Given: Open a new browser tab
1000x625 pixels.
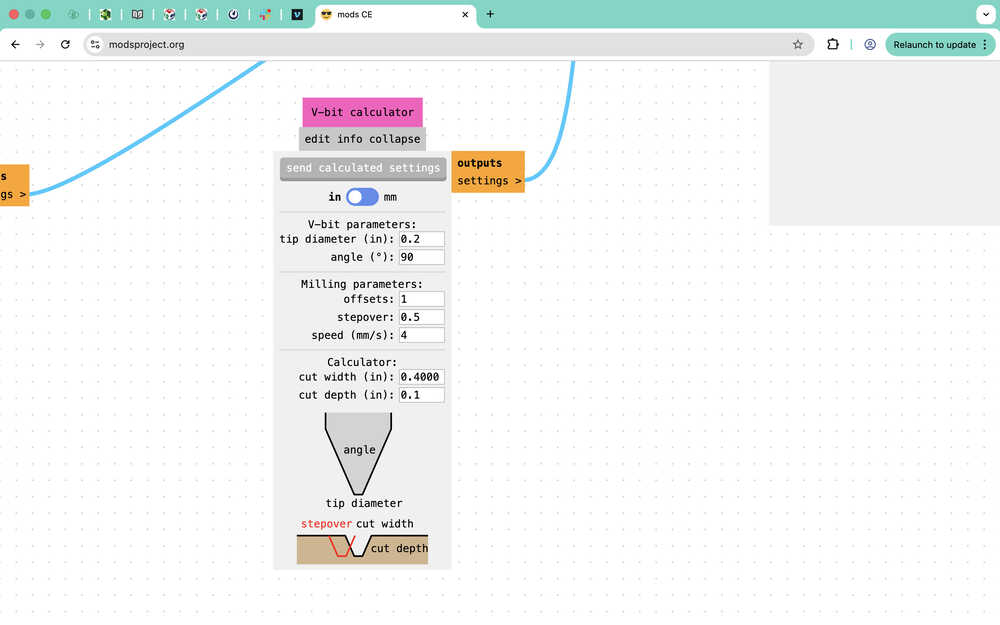Looking at the screenshot, I should [490, 14].
